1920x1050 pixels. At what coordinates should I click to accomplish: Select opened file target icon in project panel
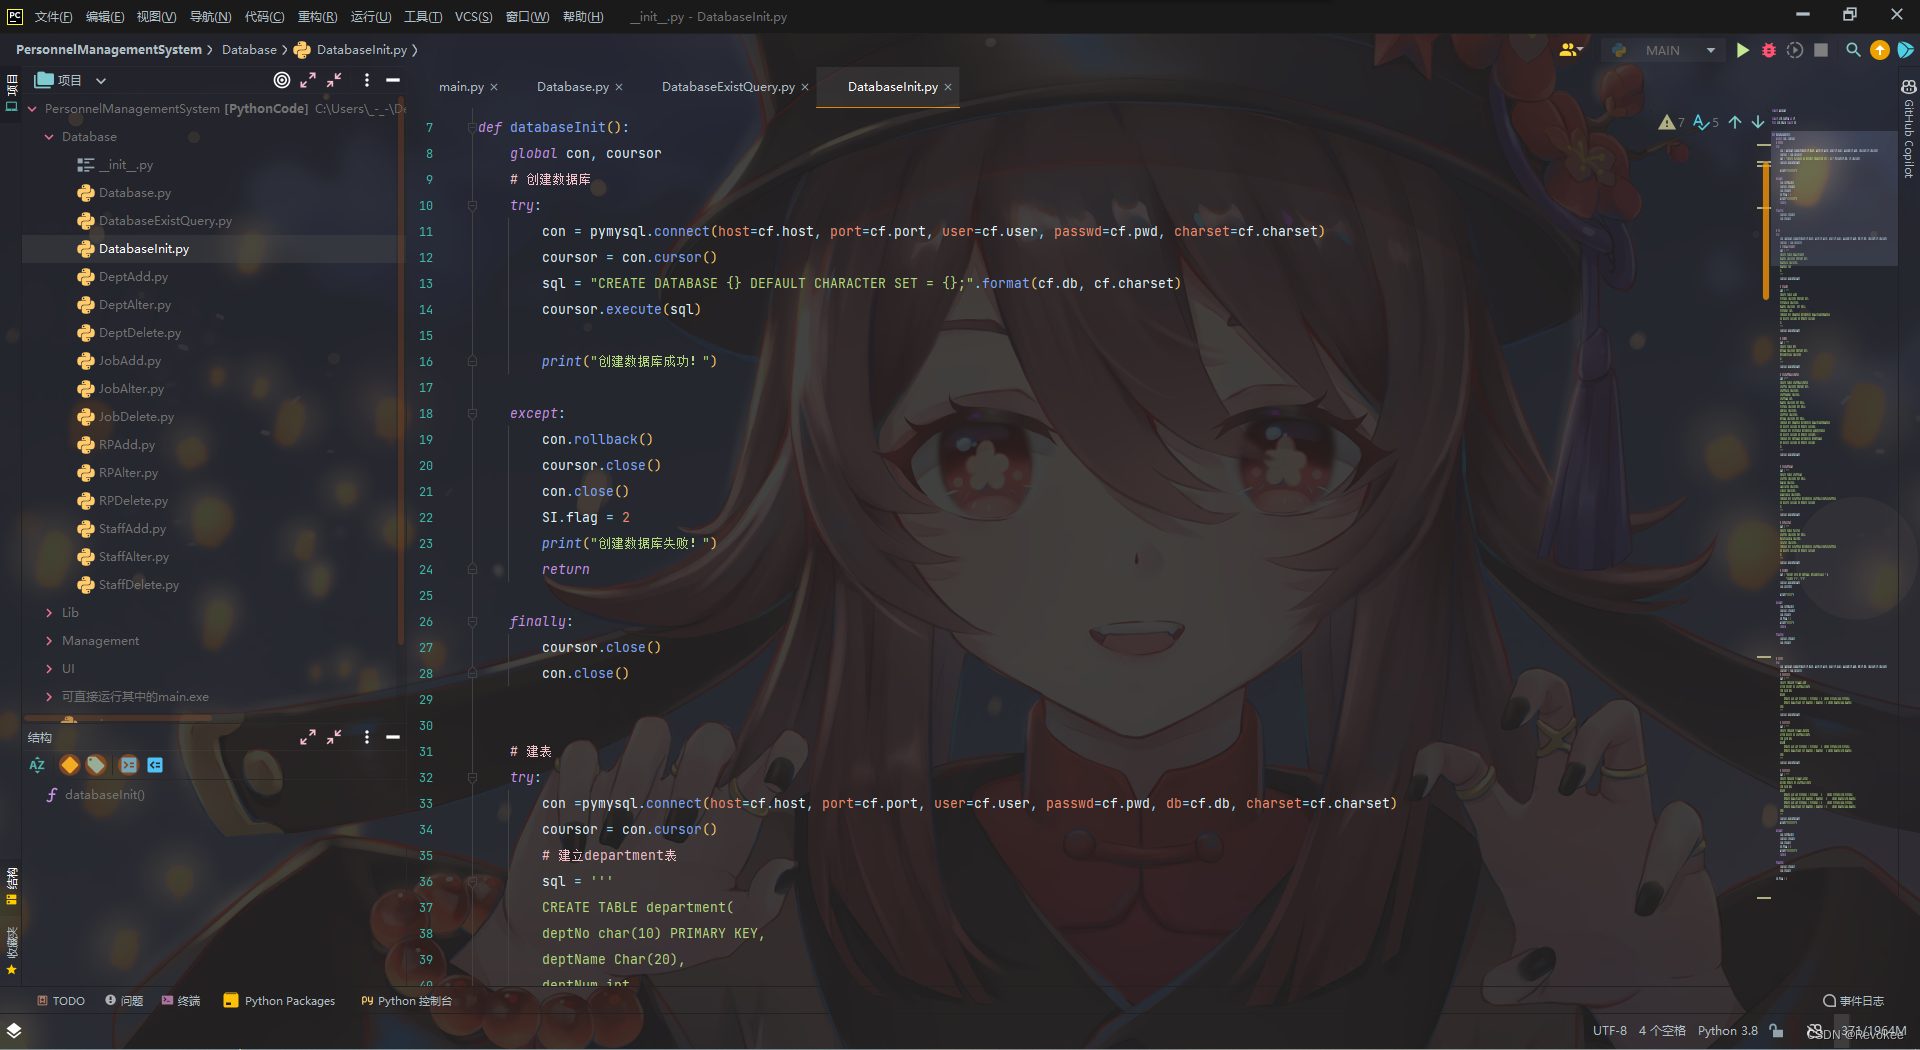tap(282, 80)
